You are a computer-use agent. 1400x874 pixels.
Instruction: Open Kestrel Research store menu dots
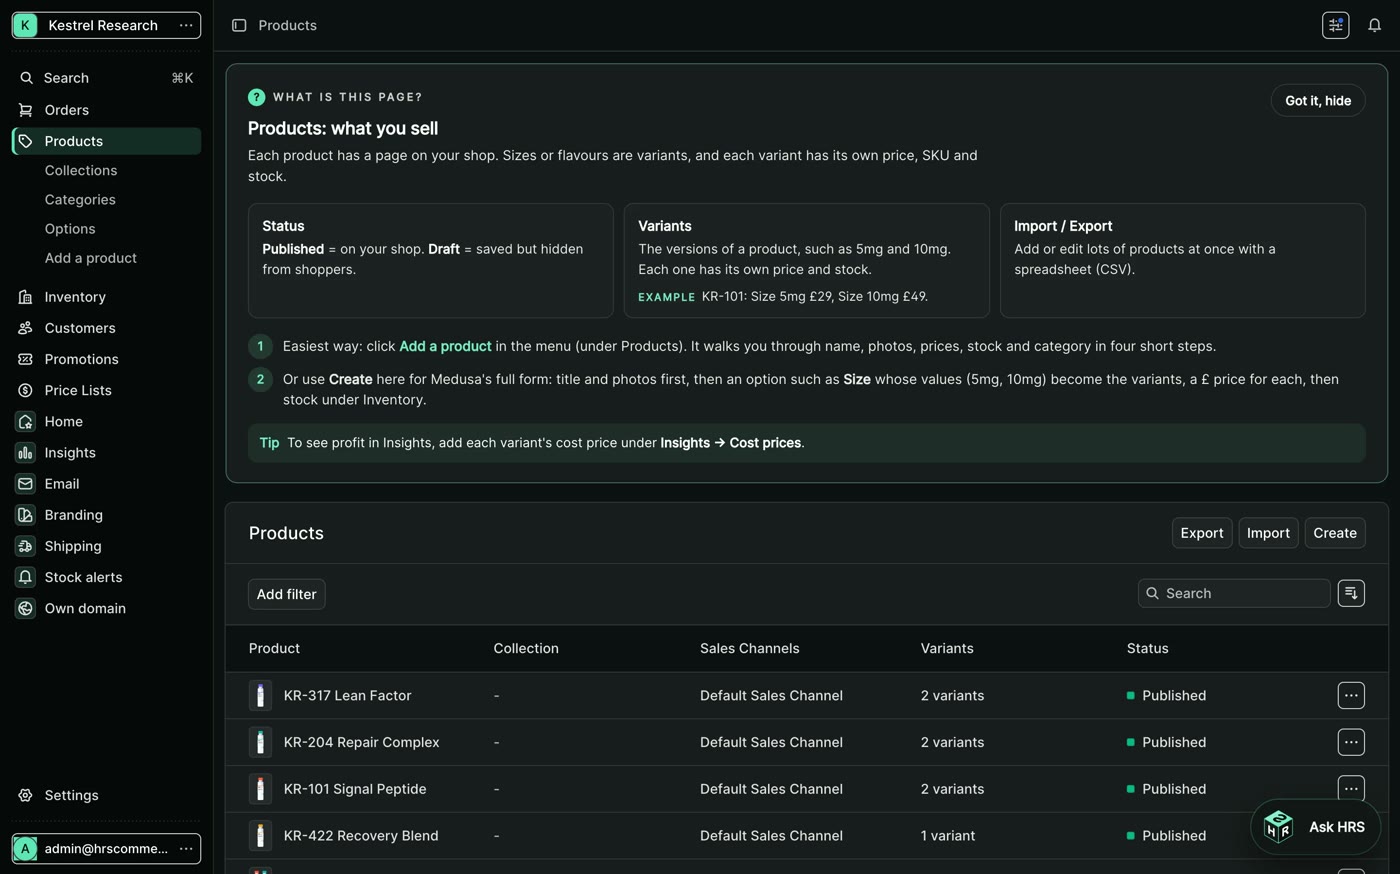pos(186,25)
